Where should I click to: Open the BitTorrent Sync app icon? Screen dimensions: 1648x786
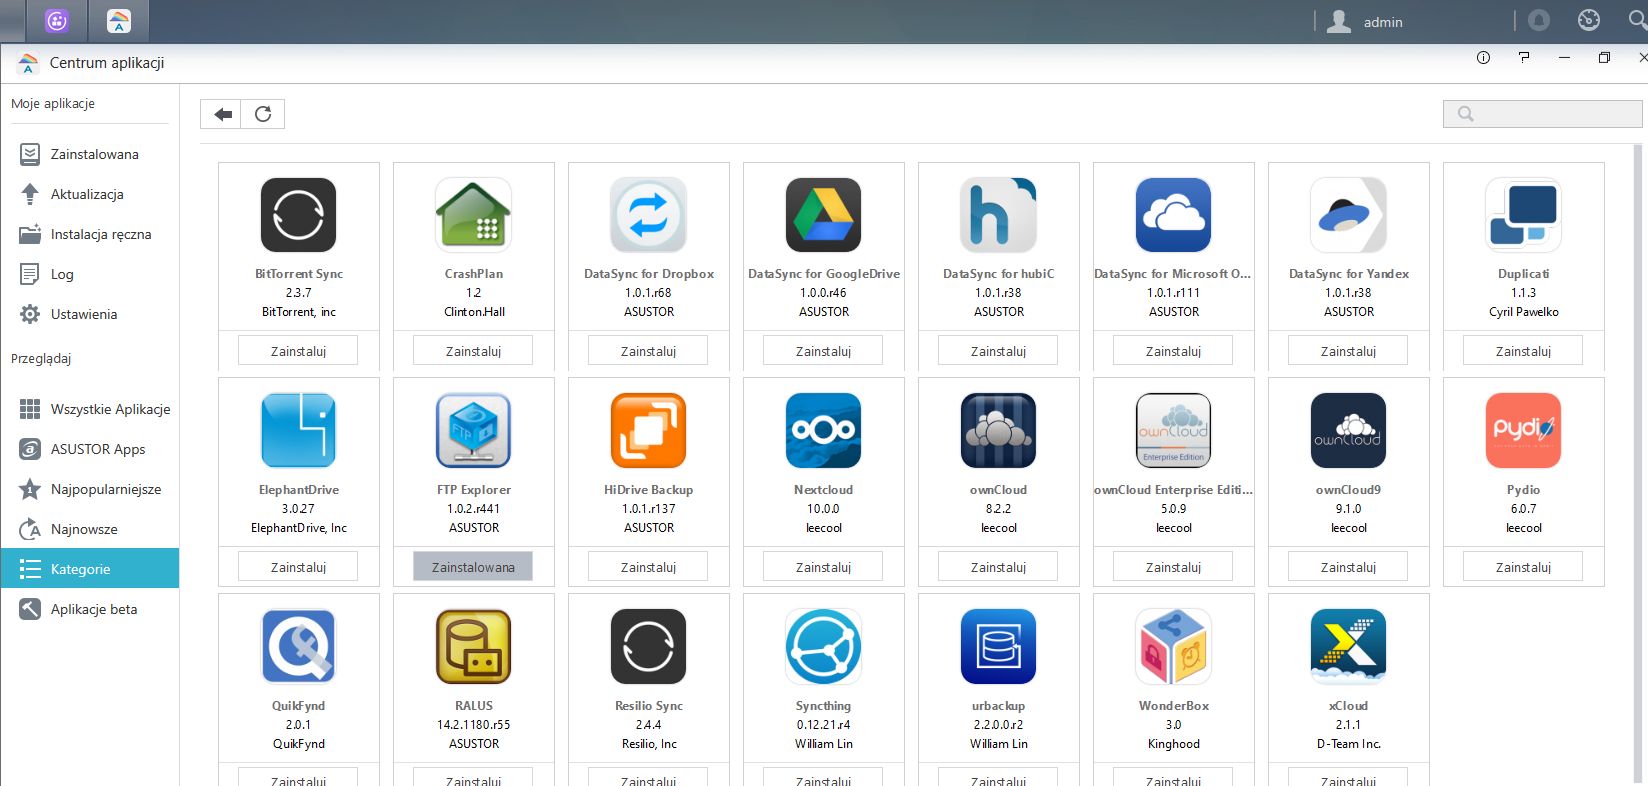[x=298, y=215]
